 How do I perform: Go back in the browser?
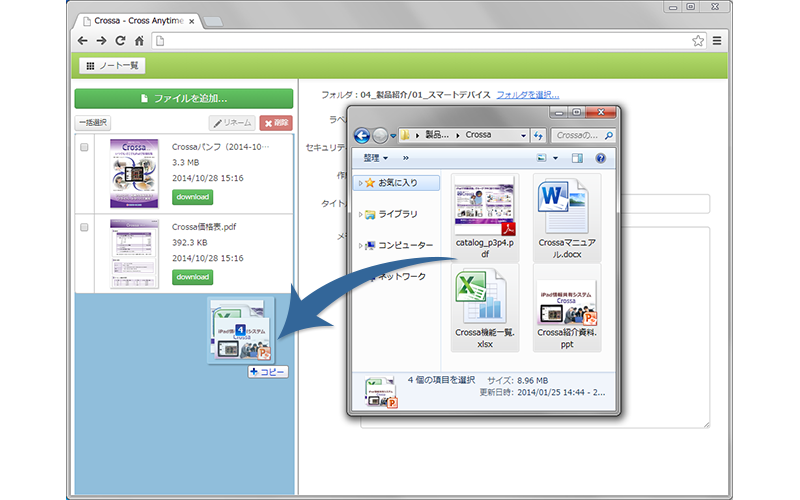83,41
